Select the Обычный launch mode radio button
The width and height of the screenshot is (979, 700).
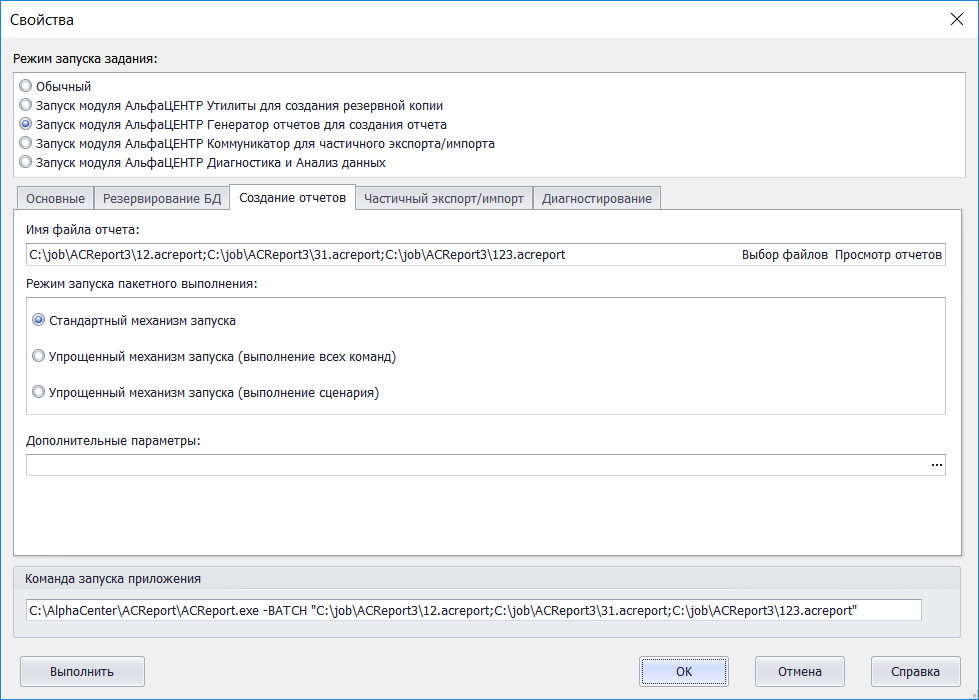[x=26, y=86]
